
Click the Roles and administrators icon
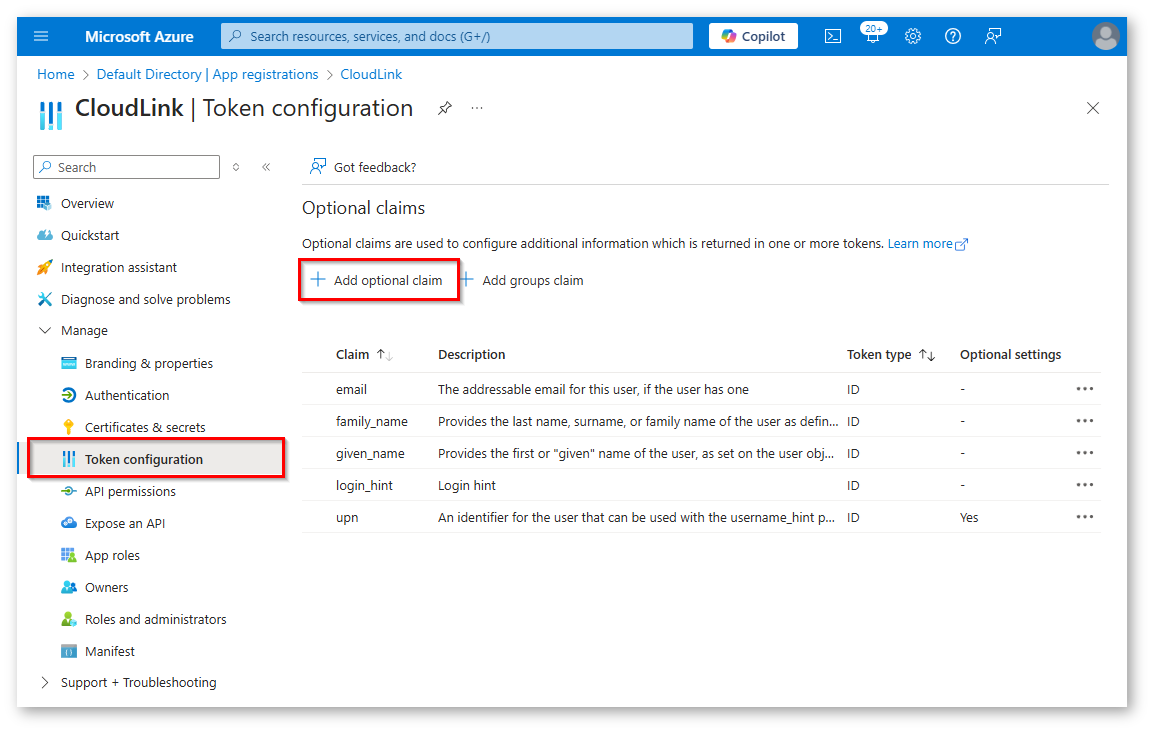(x=68, y=619)
